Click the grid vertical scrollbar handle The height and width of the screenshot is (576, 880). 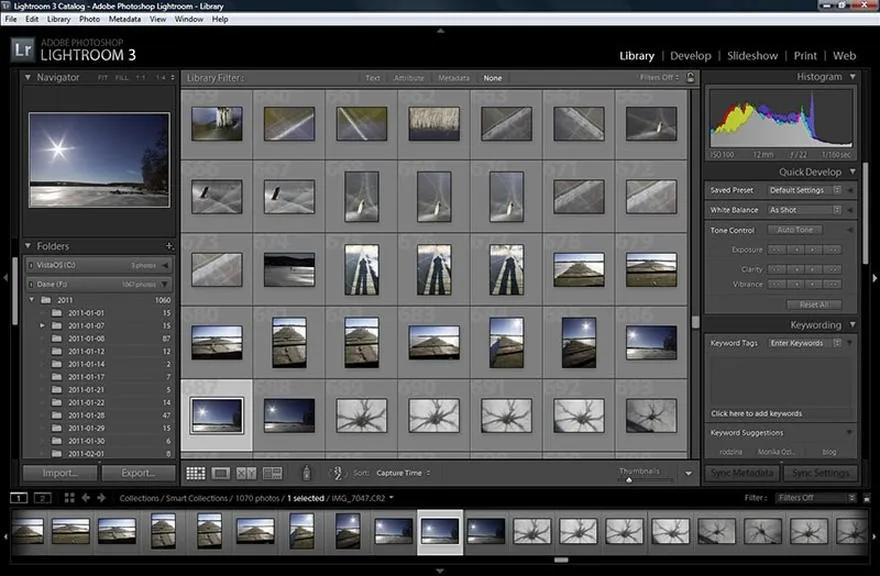695,322
